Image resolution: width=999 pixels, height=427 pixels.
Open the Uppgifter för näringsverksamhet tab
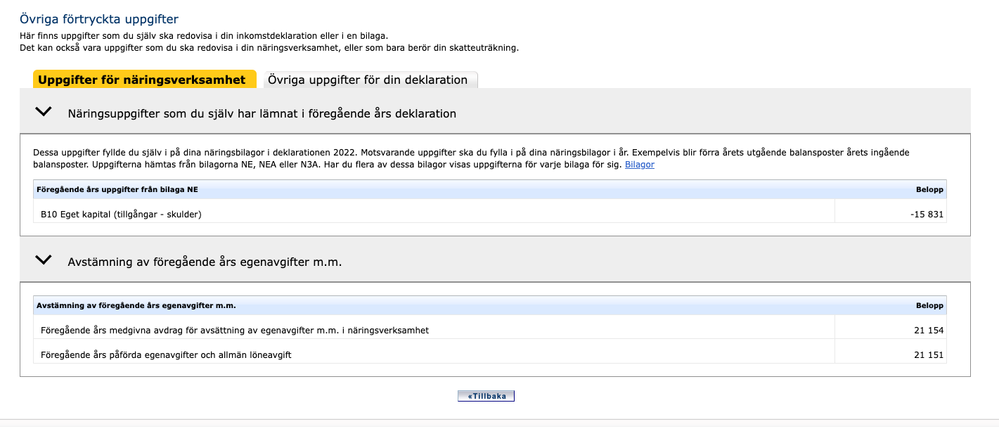[x=145, y=80]
